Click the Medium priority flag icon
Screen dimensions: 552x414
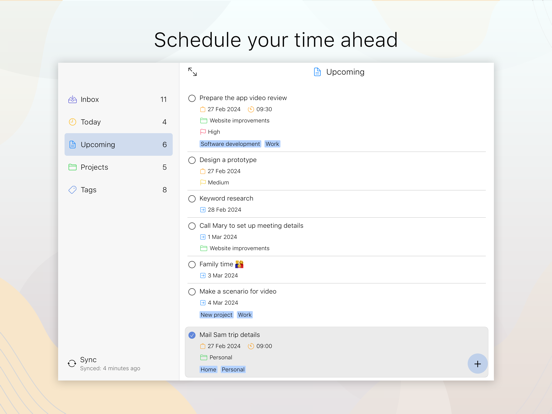pyautogui.click(x=203, y=182)
